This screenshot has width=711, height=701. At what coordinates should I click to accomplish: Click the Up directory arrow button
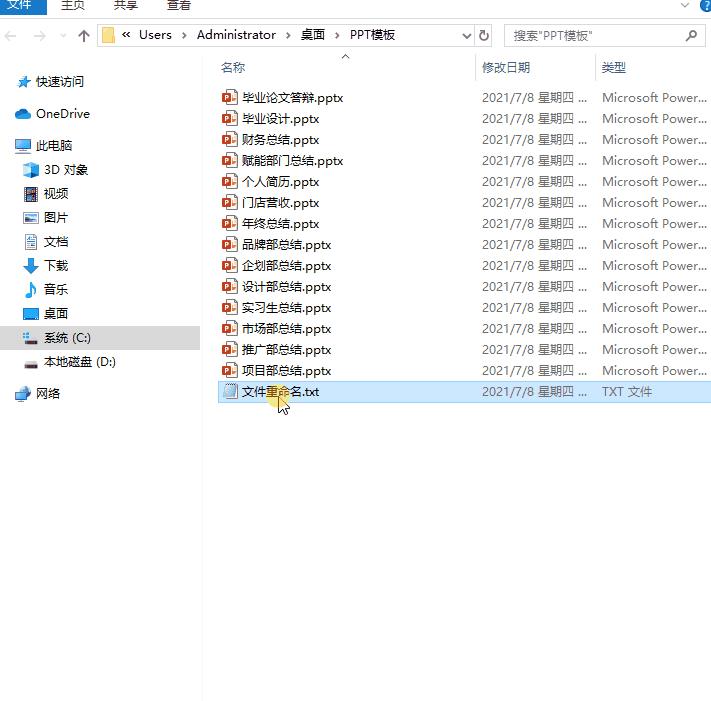(84, 35)
